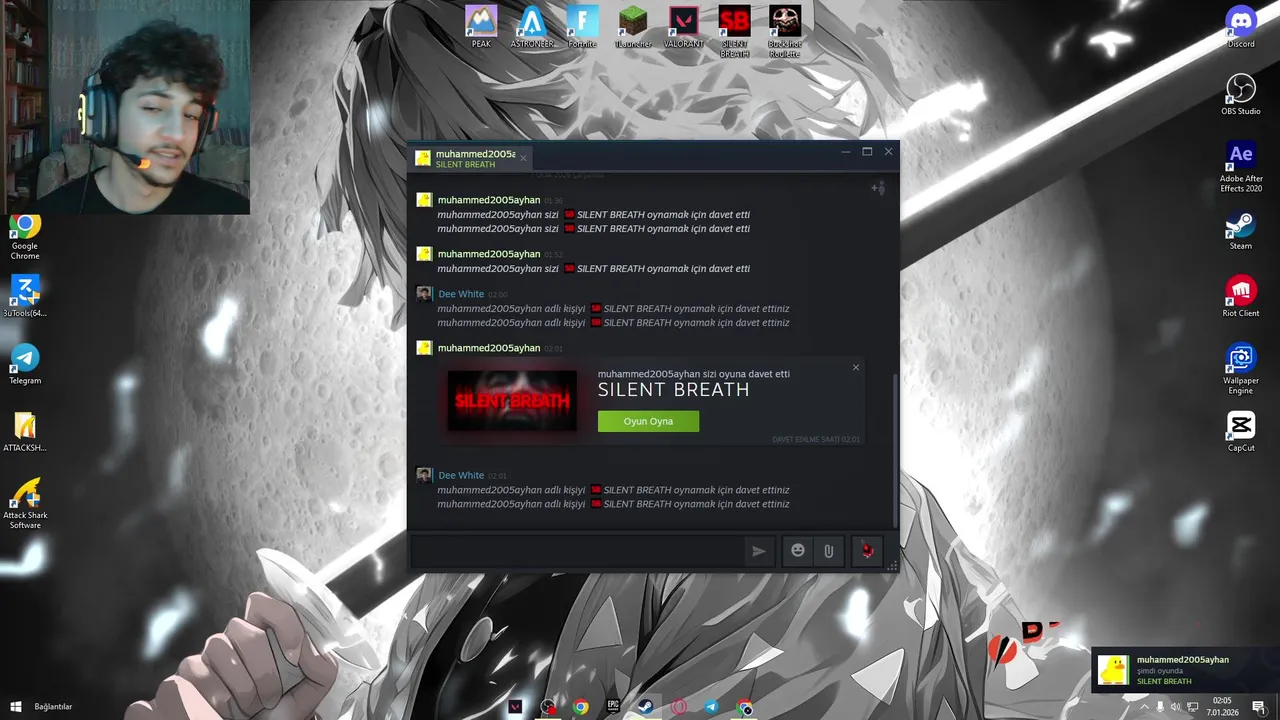The image size is (1280, 720).
Task: Click the Dee White name at 02:00
Action: click(461, 294)
